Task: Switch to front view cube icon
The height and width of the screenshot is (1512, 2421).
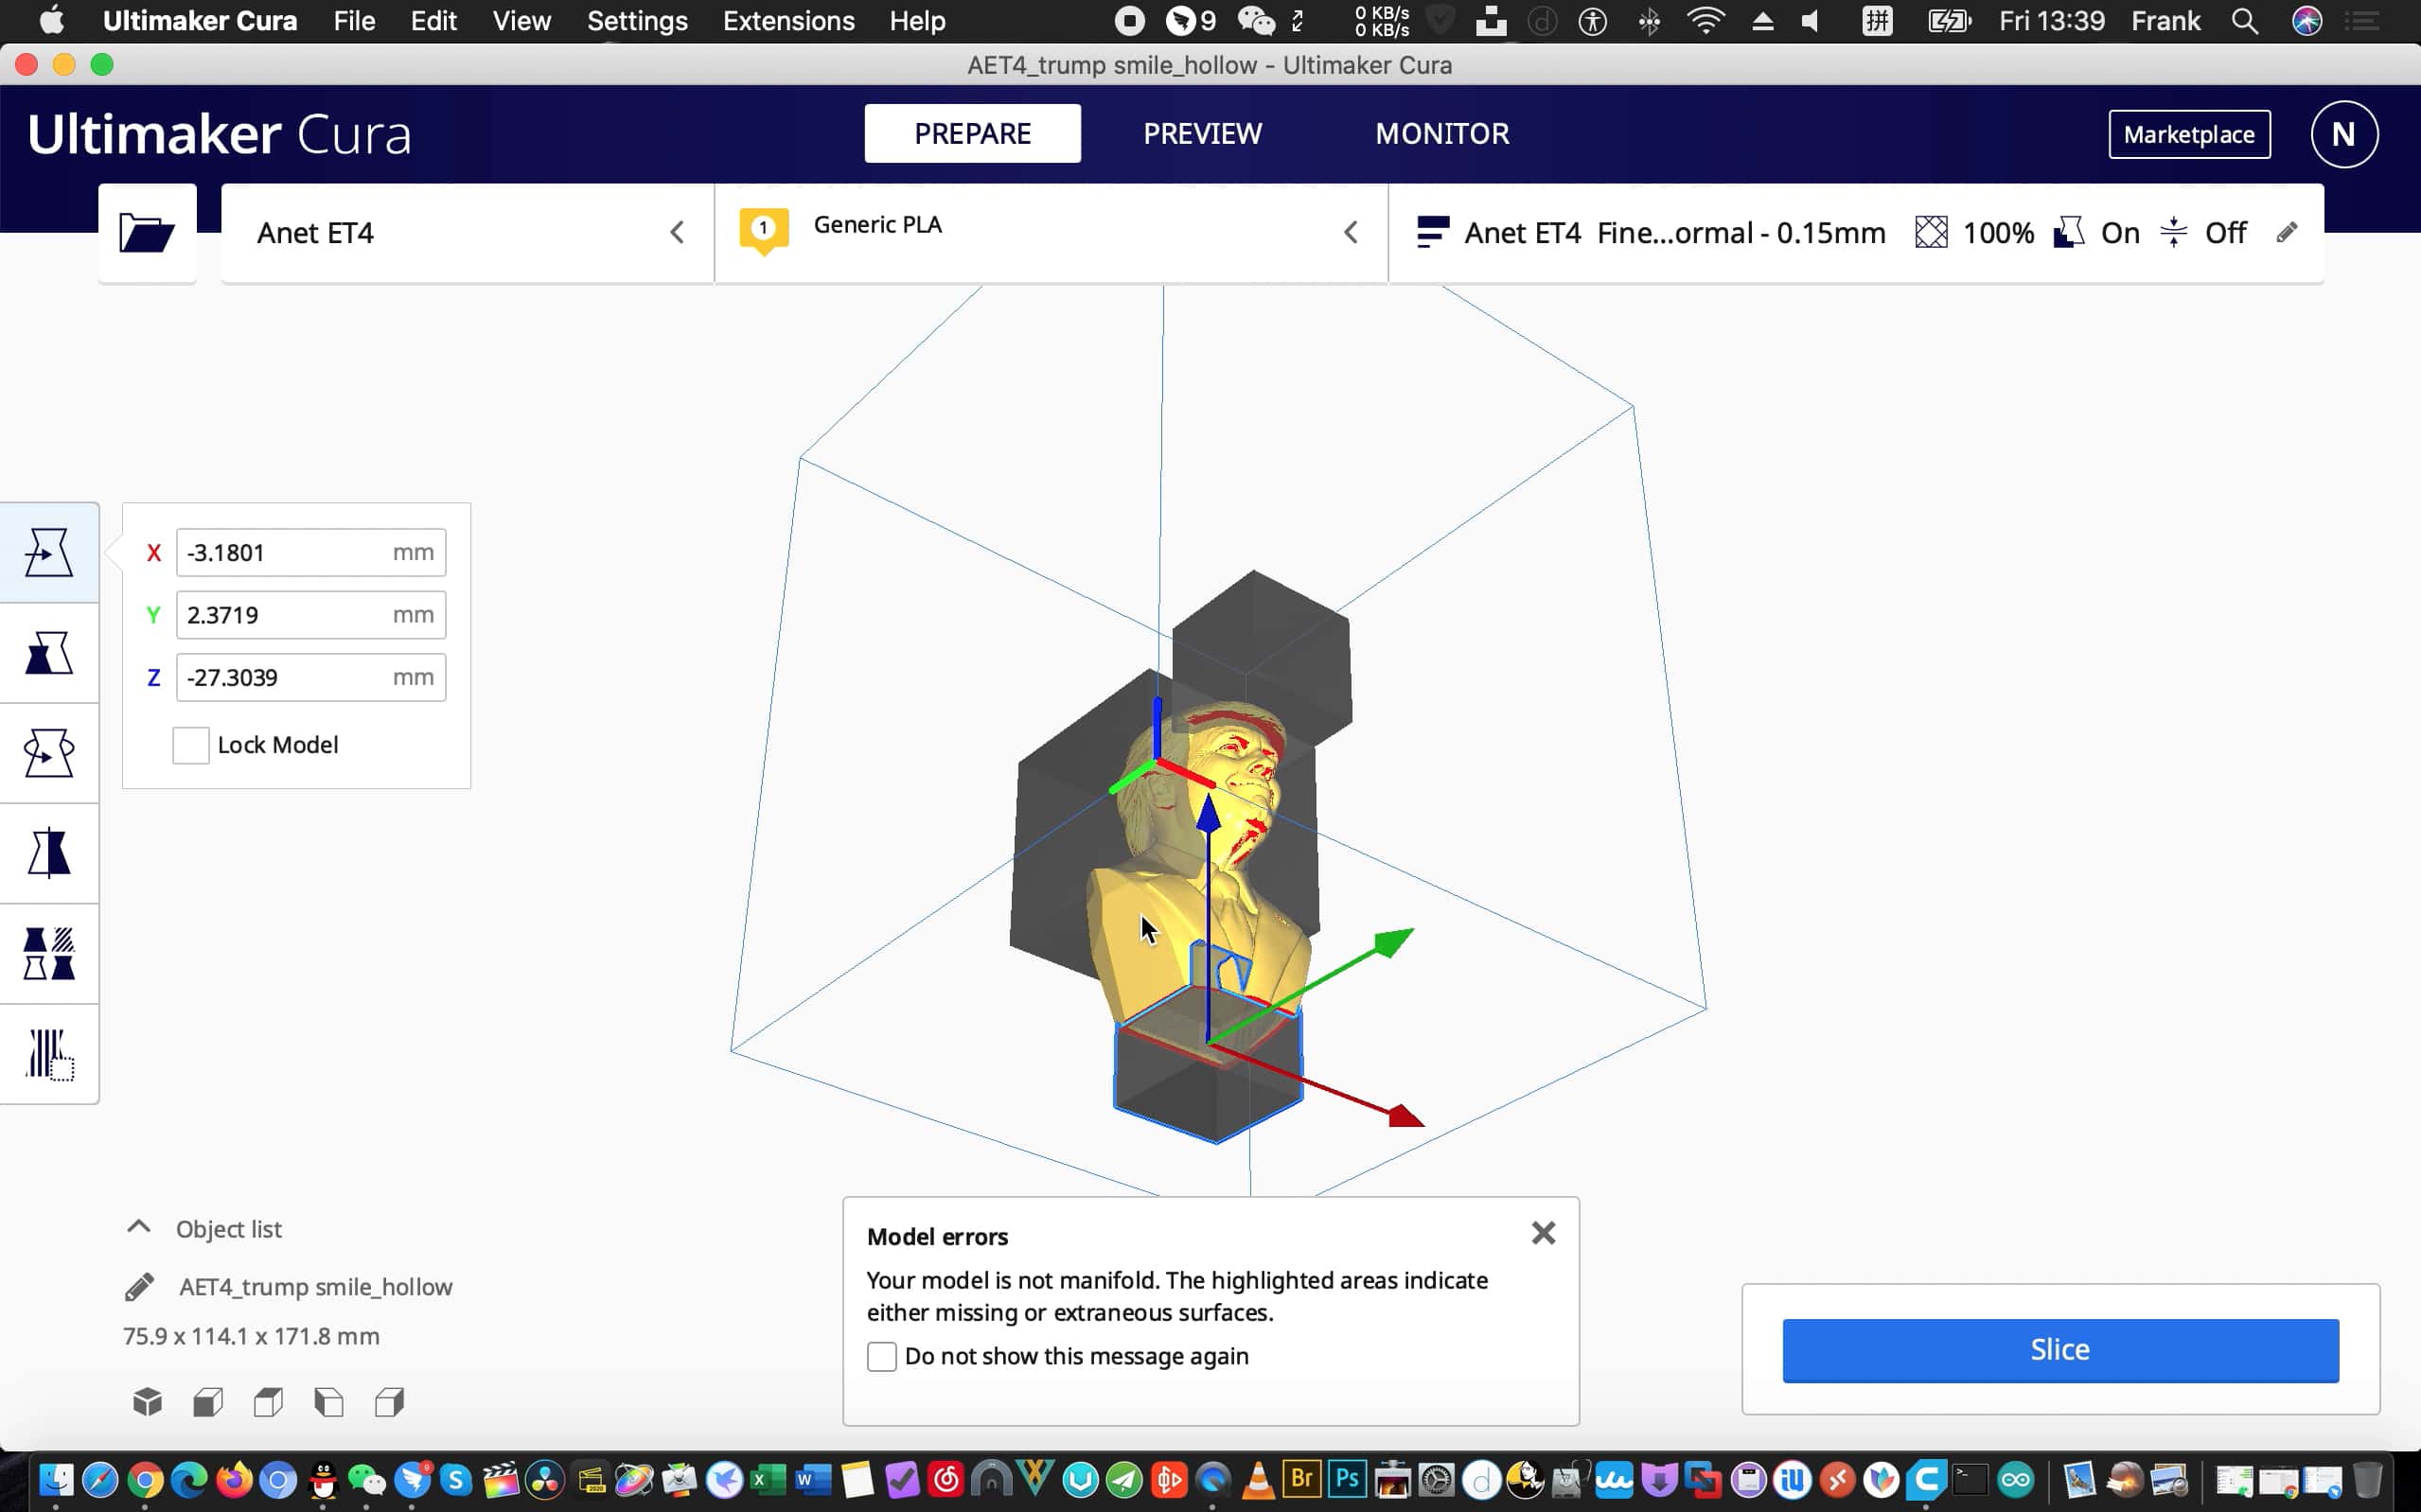Action: tap(208, 1402)
